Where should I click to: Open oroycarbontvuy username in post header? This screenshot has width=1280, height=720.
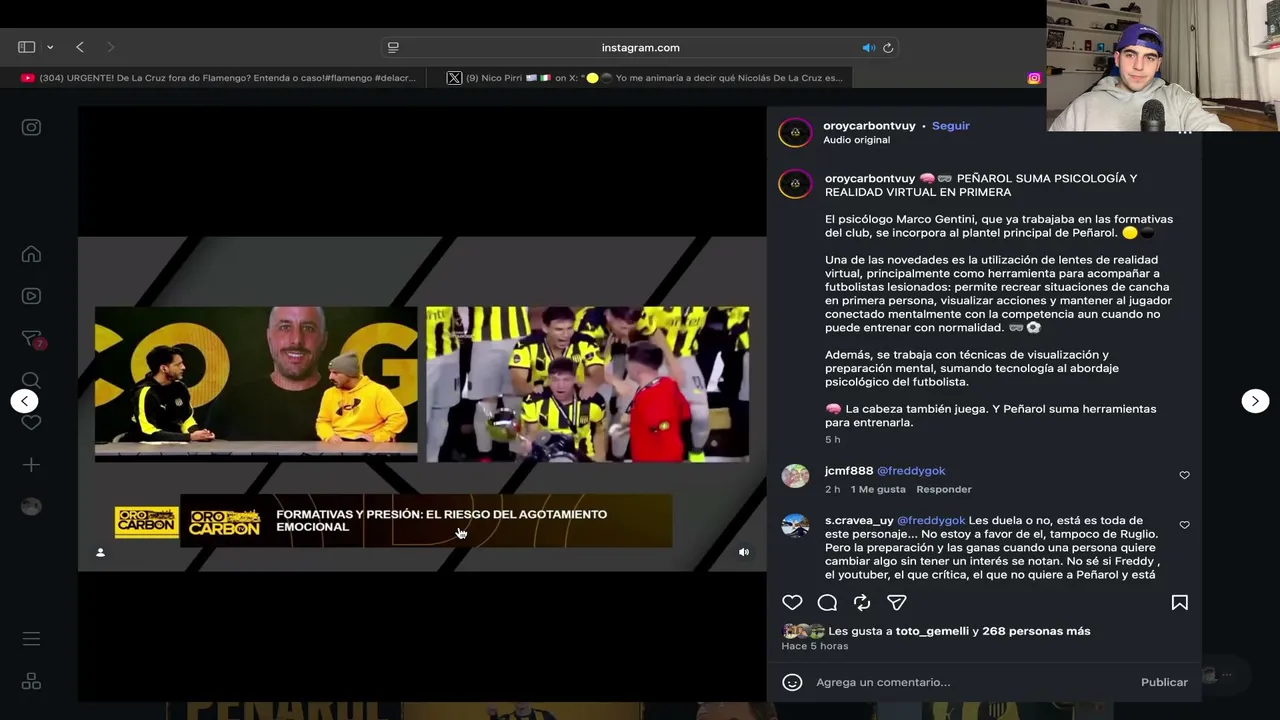pyautogui.click(x=869, y=126)
